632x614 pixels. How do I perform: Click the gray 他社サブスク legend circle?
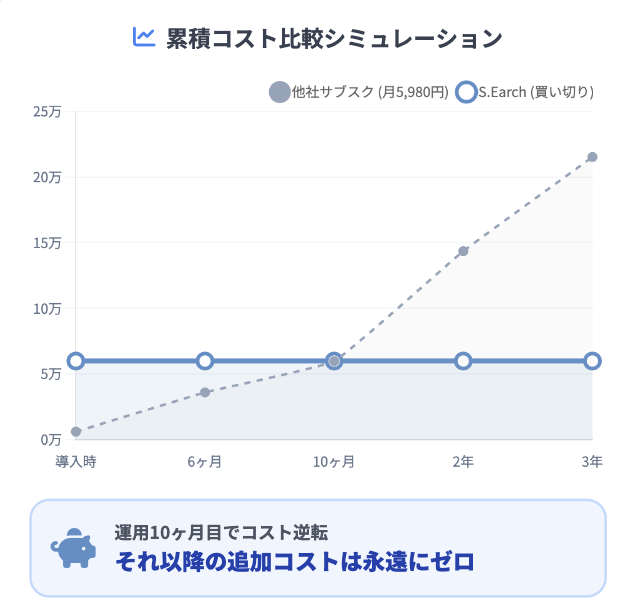click(279, 93)
